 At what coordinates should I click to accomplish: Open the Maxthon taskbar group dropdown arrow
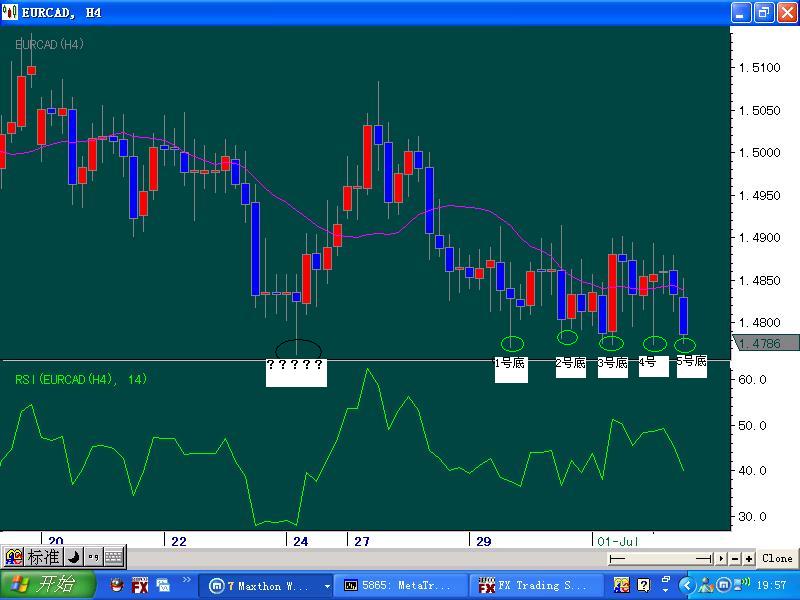327,585
